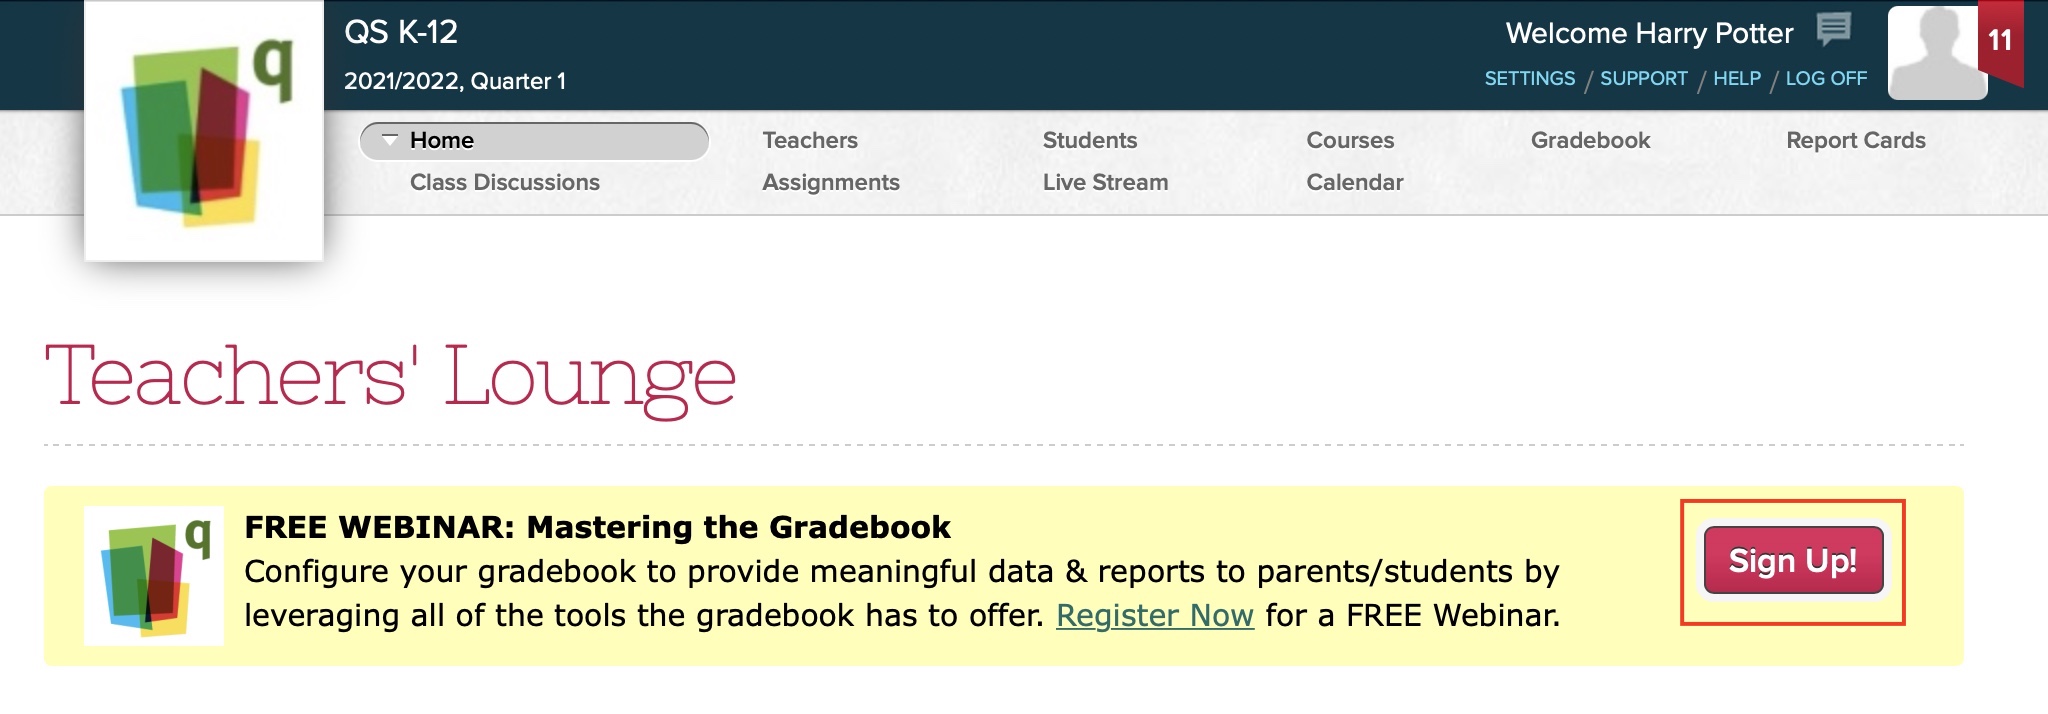Click the SUPPORT link
The image size is (2048, 714).
(1643, 78)
